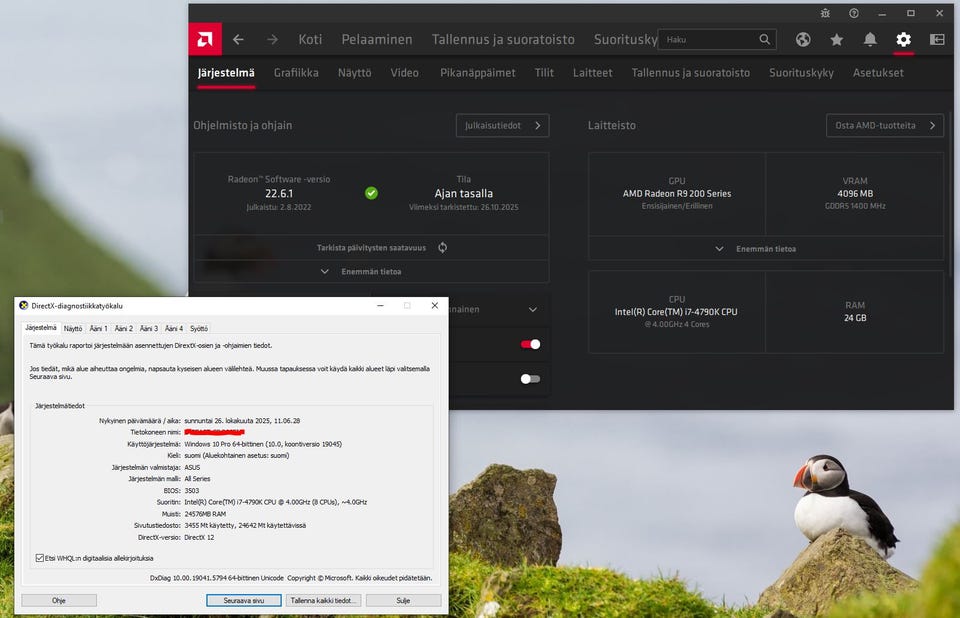Image resolution: width=960 pixels, height=618 pixels.
Task: Click the refresh icon beside Tarkista päivitysten saatavuus
Action: pyautogui.click(x=443, y=247)
